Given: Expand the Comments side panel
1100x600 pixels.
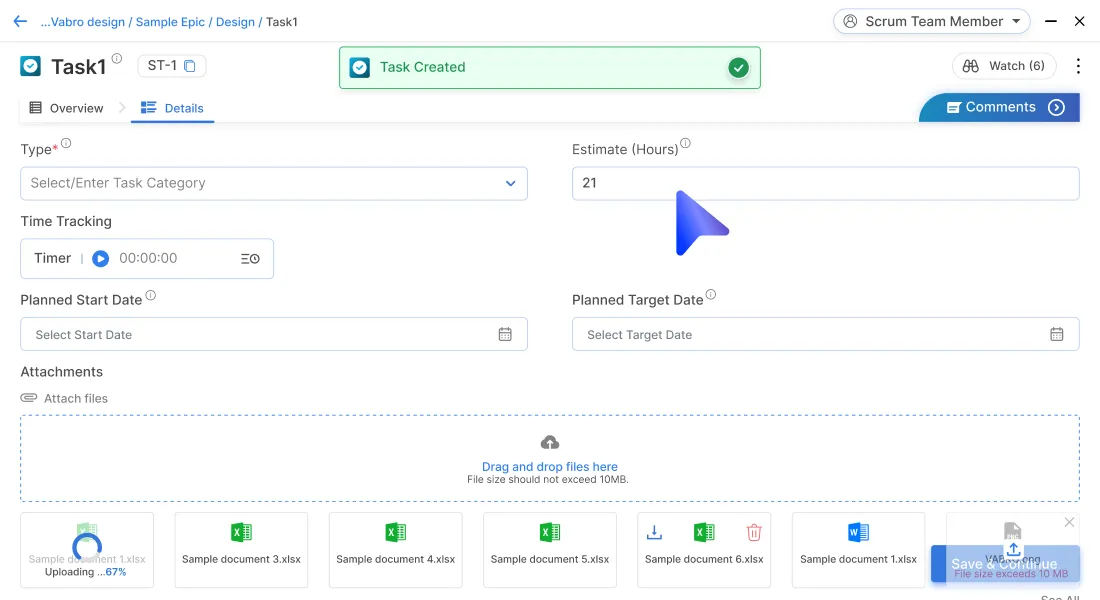Looking at the screenshot, I should coord(1056,108).
